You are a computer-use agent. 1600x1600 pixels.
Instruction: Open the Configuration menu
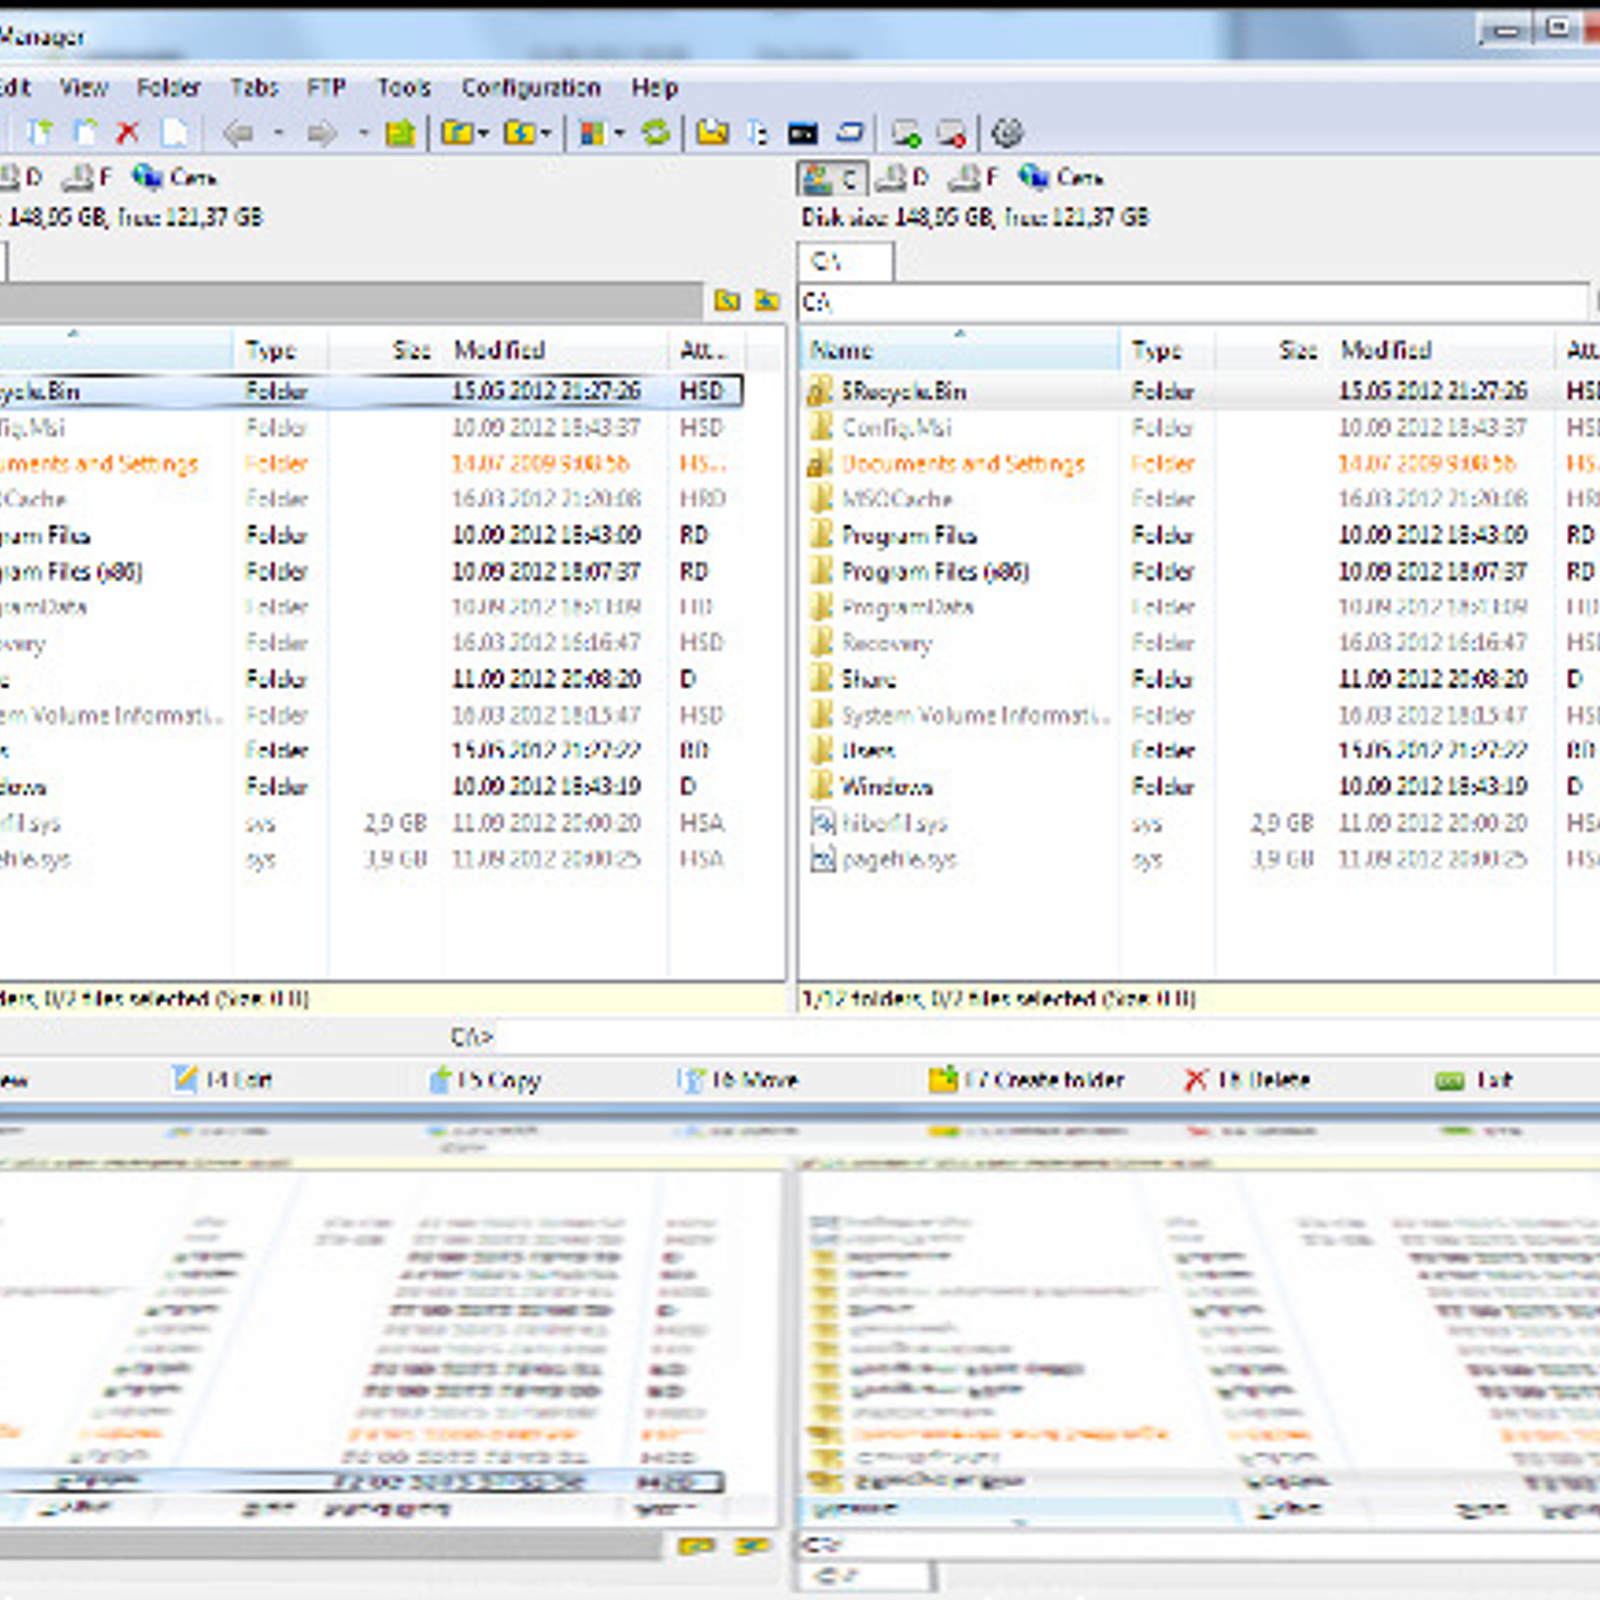click(x=531, y=88)
